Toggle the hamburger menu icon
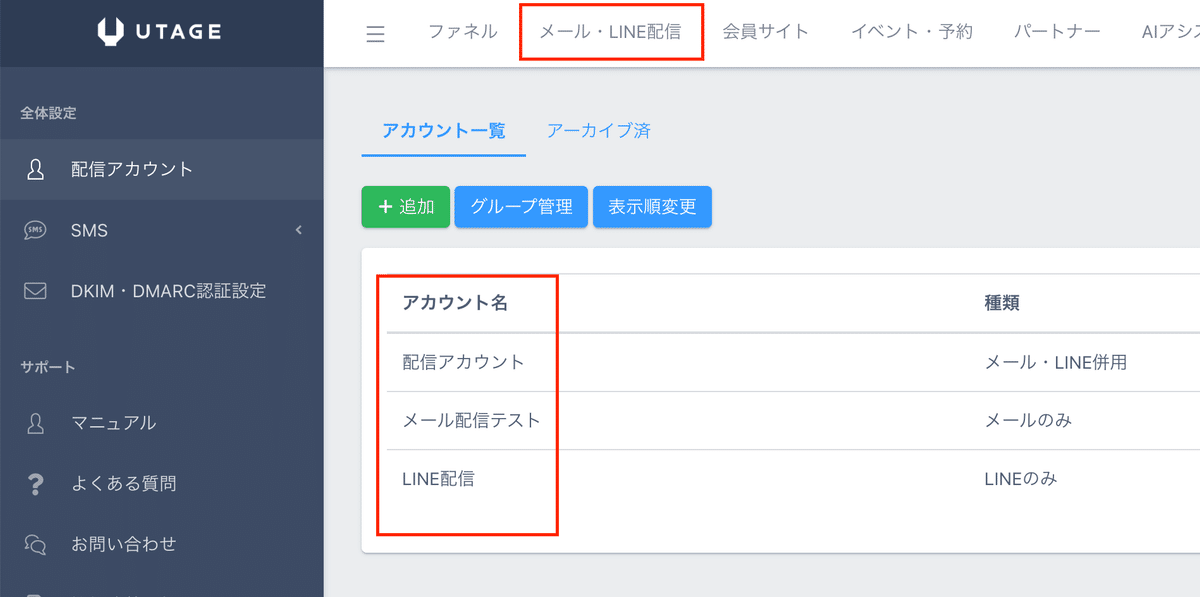The width and height of the screenshot is (1200, 597). [376, 34]
